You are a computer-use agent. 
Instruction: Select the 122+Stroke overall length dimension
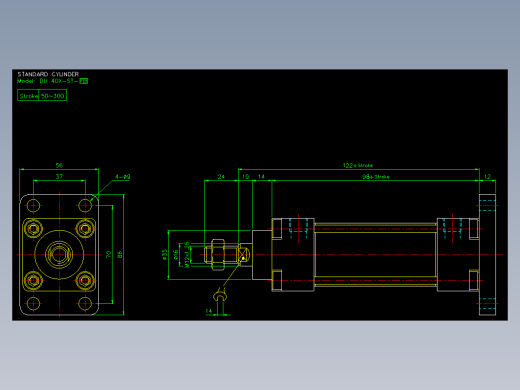coord(358,165)
